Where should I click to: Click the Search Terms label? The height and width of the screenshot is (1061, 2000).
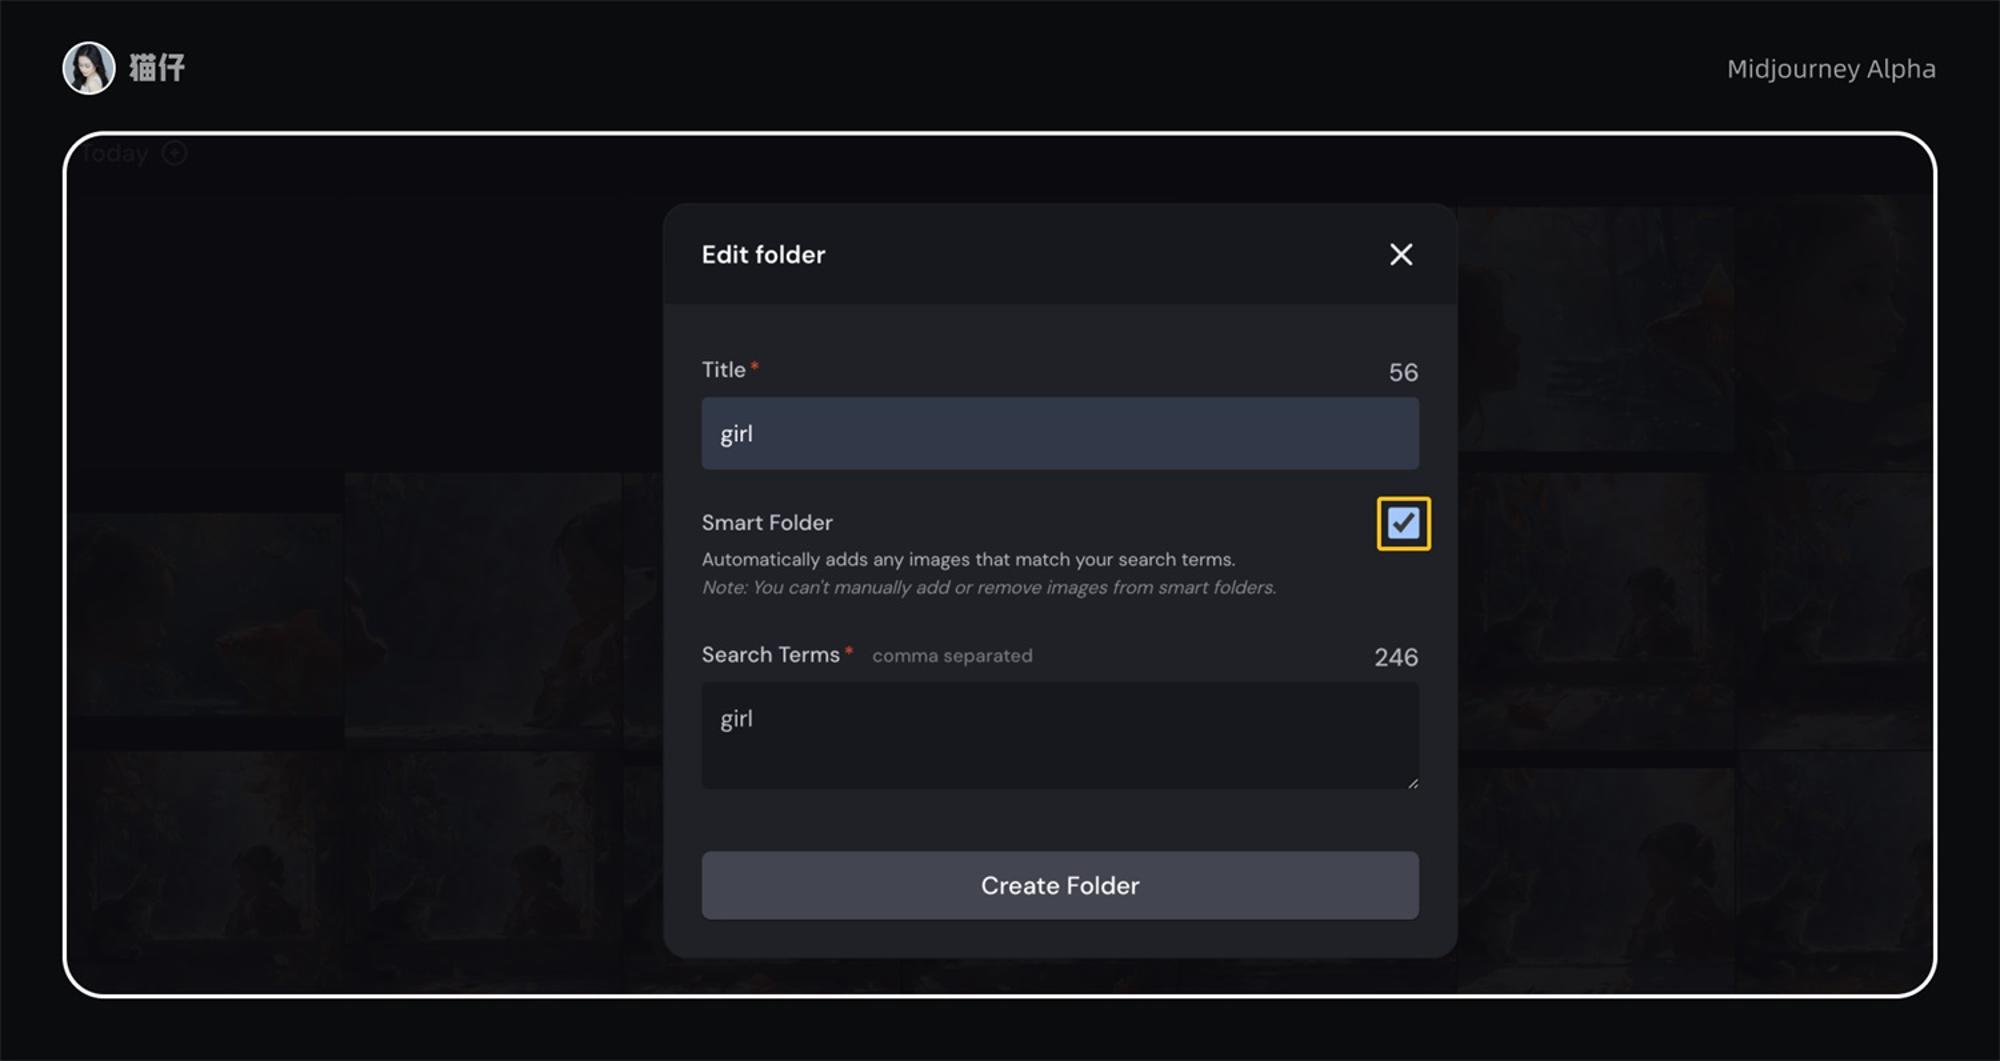[x=771, y=655]
